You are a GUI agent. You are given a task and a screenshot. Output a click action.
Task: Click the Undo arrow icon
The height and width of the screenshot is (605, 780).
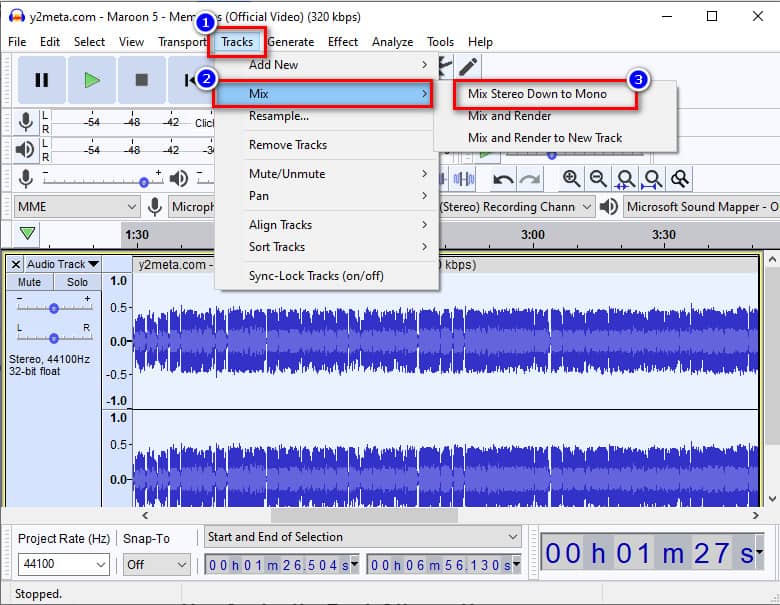click(503, 179)
